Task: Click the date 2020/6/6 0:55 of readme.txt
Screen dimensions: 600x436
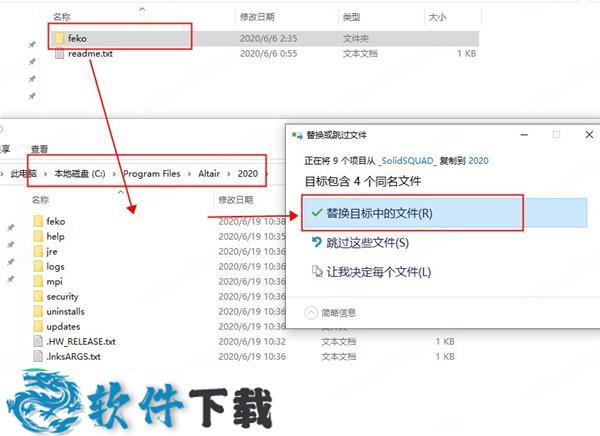Action: pos(268,54)
